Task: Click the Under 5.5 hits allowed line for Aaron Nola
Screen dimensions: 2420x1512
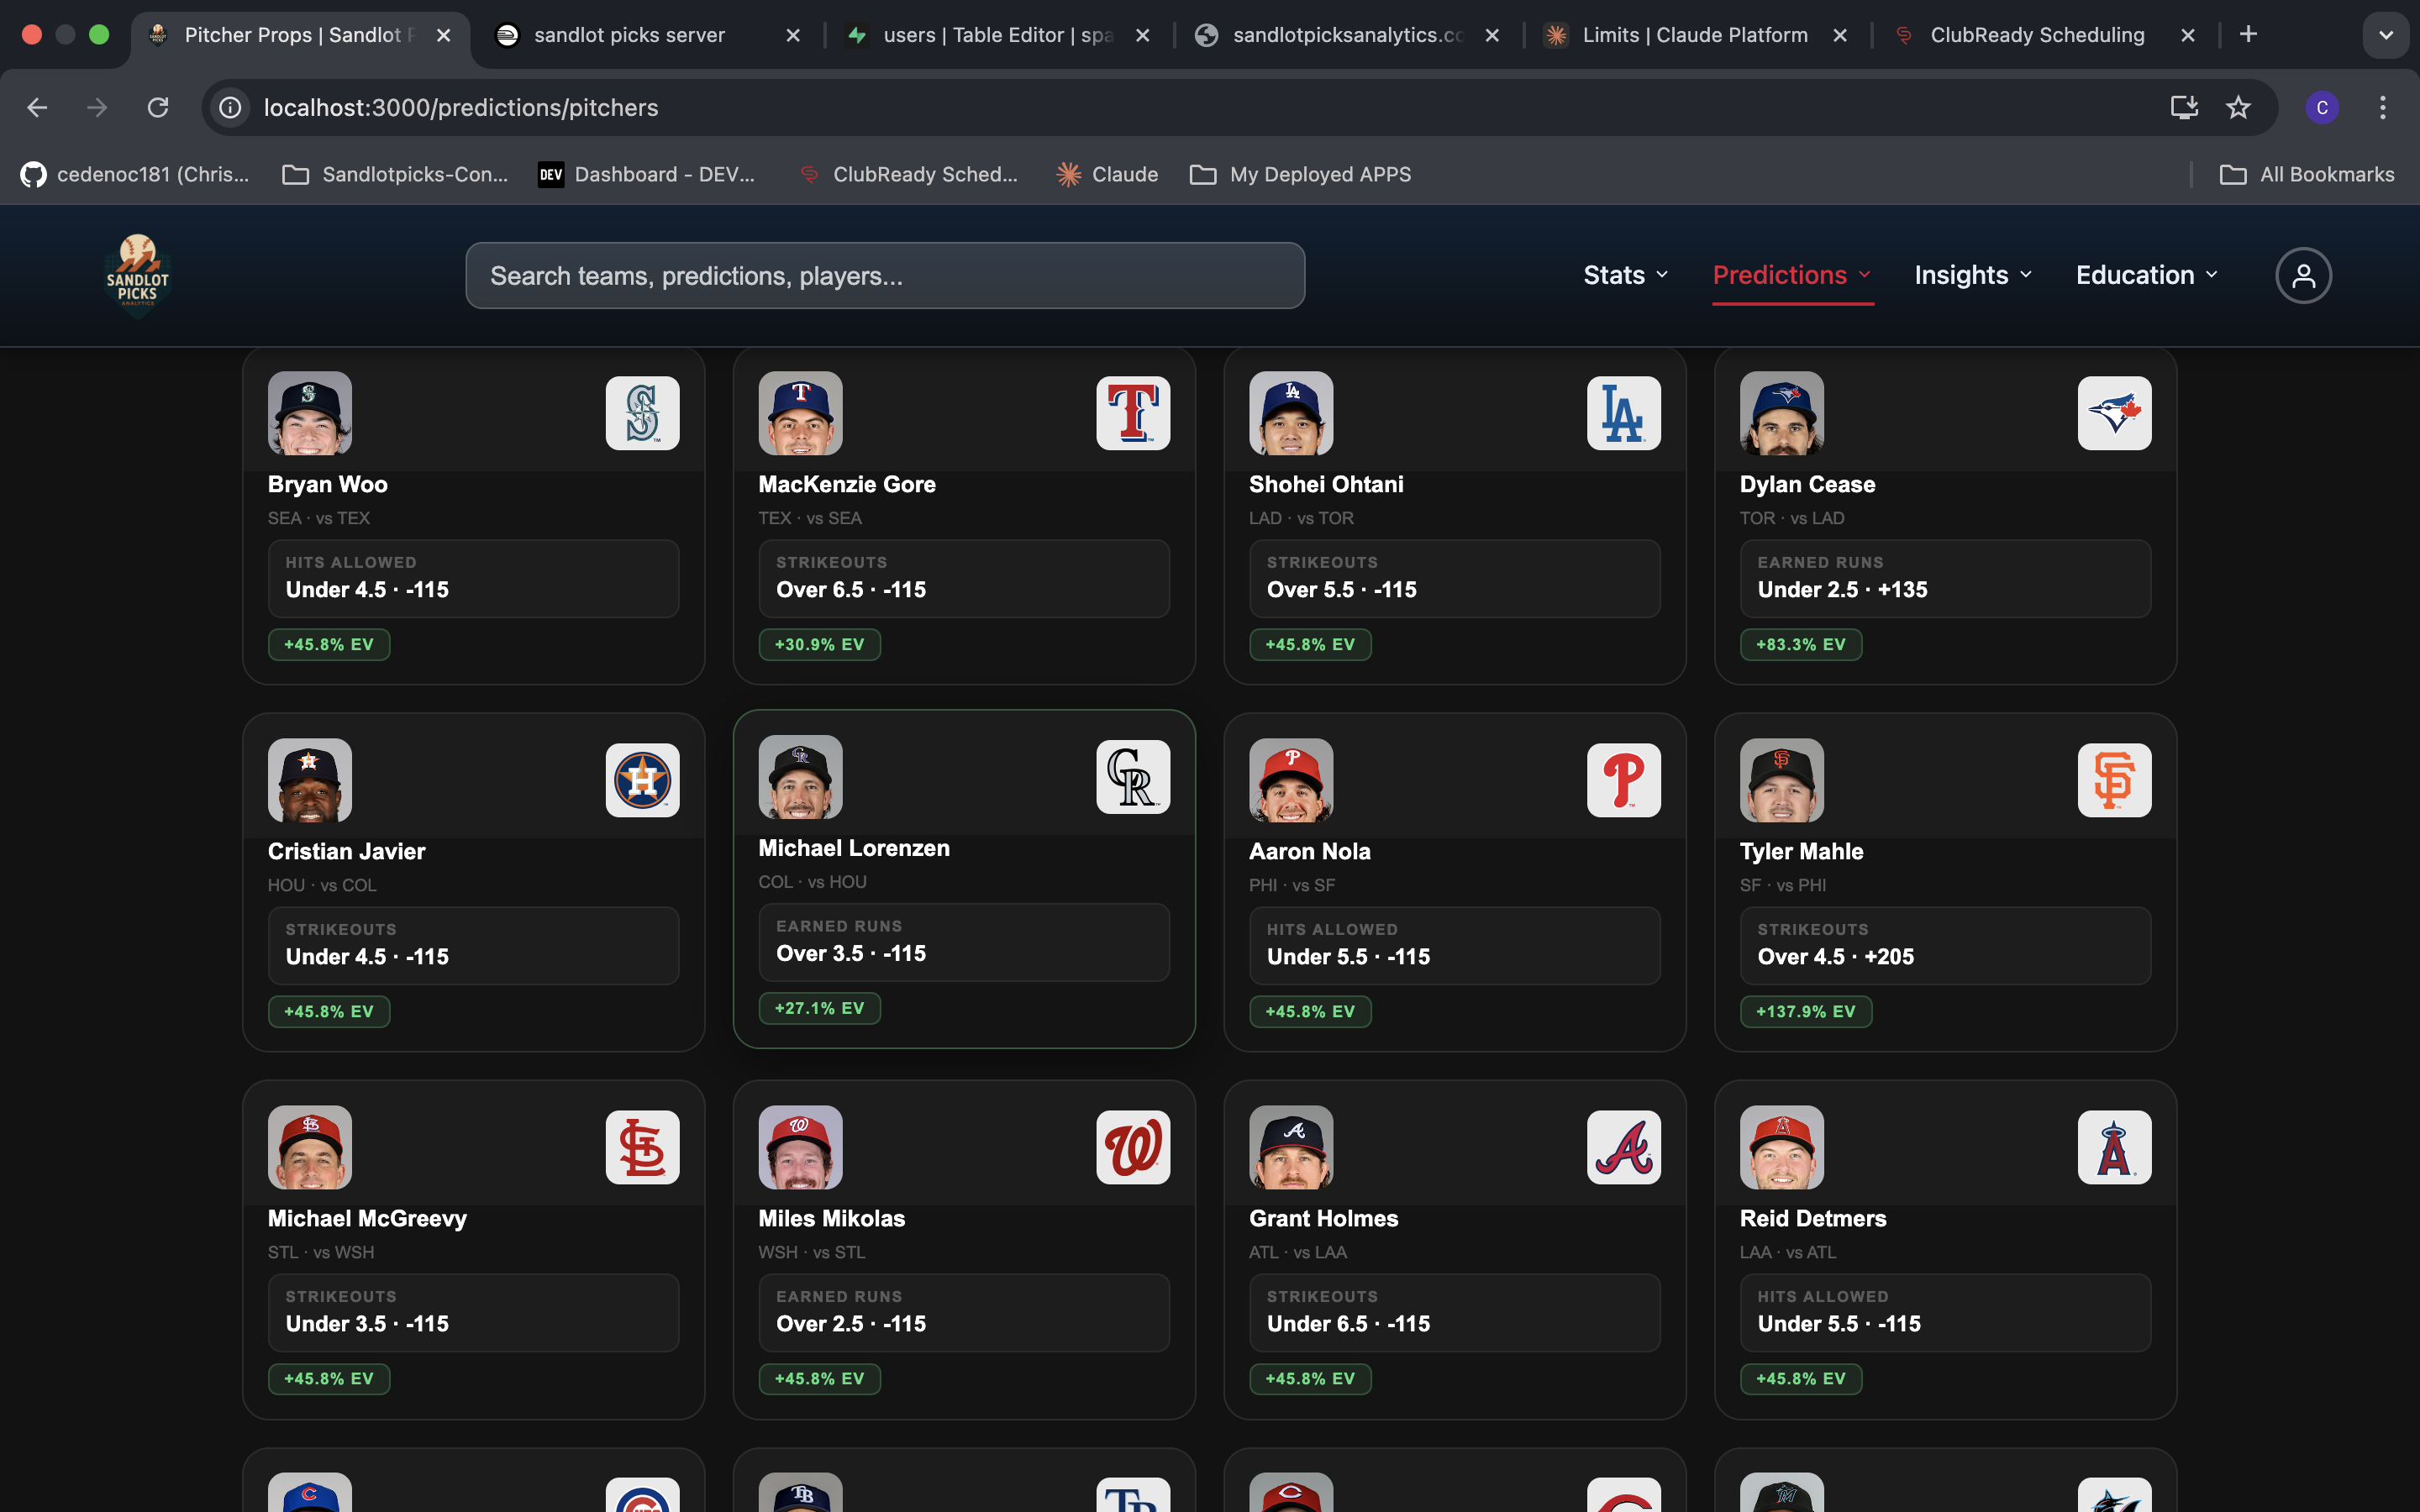Action: (x=1454, y=944)
